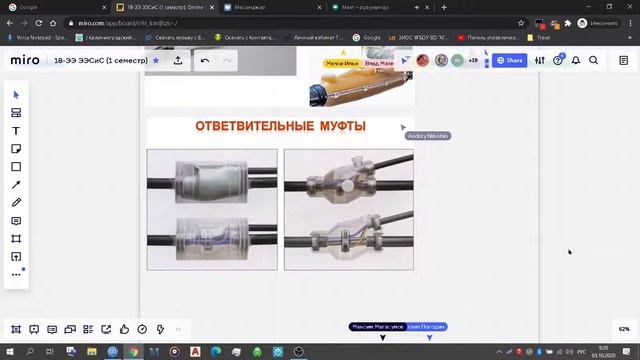Open the notes panel icon at top right
Screen dimensions: 640x360
tap(623, 60)
